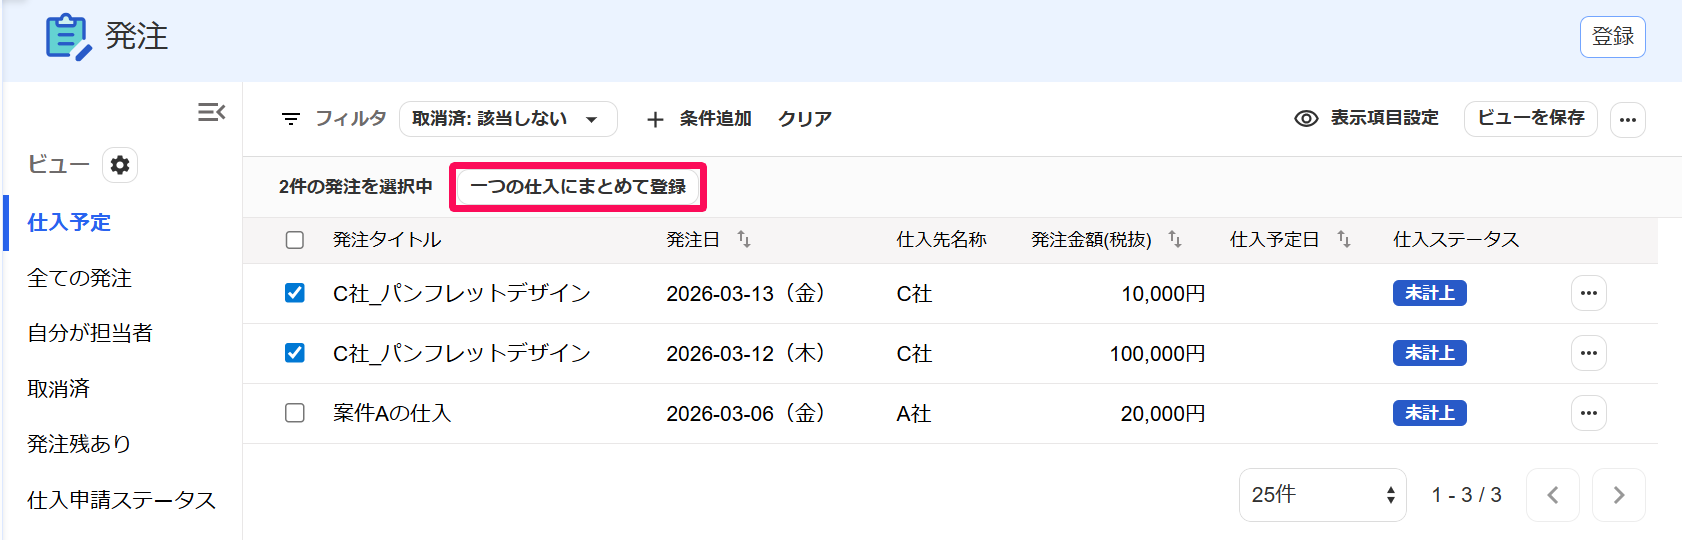This screenshot has height=540, width=1682.
Task: Sort by 発注金額(税抜) arrows icon
Action: (1175, 239)
